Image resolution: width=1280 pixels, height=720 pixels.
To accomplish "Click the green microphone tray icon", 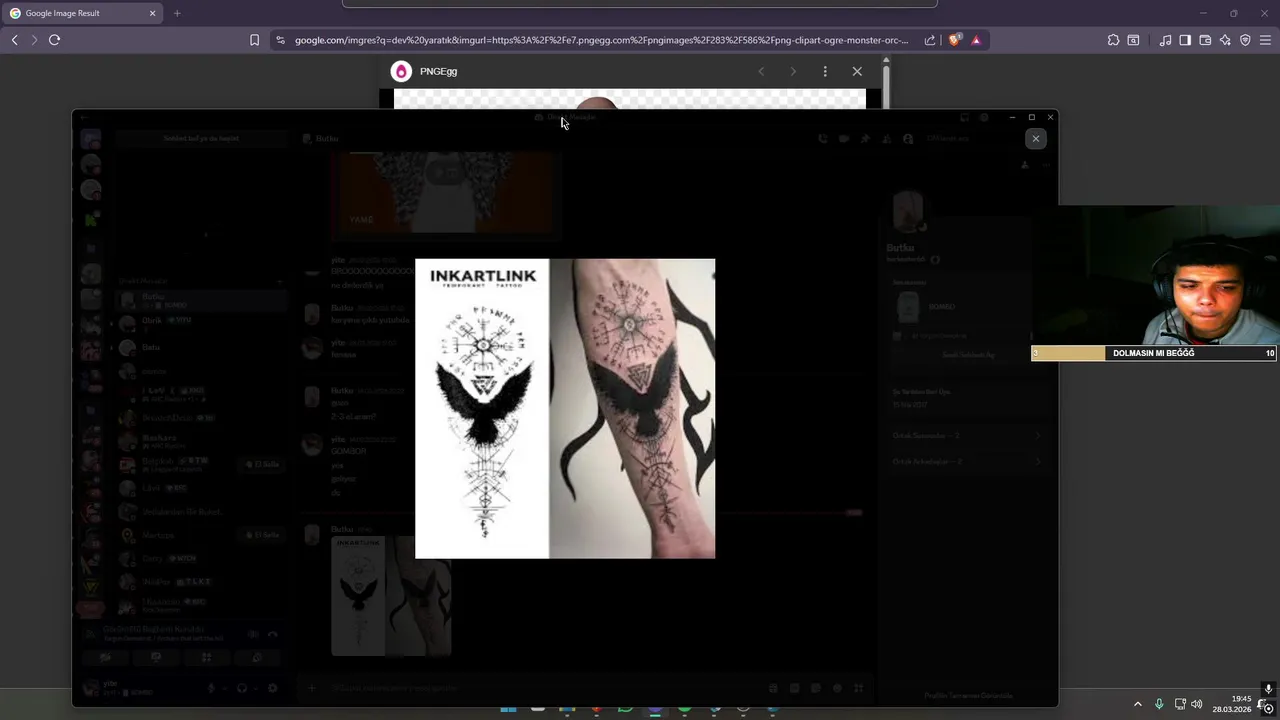I will pos(1159,704).
